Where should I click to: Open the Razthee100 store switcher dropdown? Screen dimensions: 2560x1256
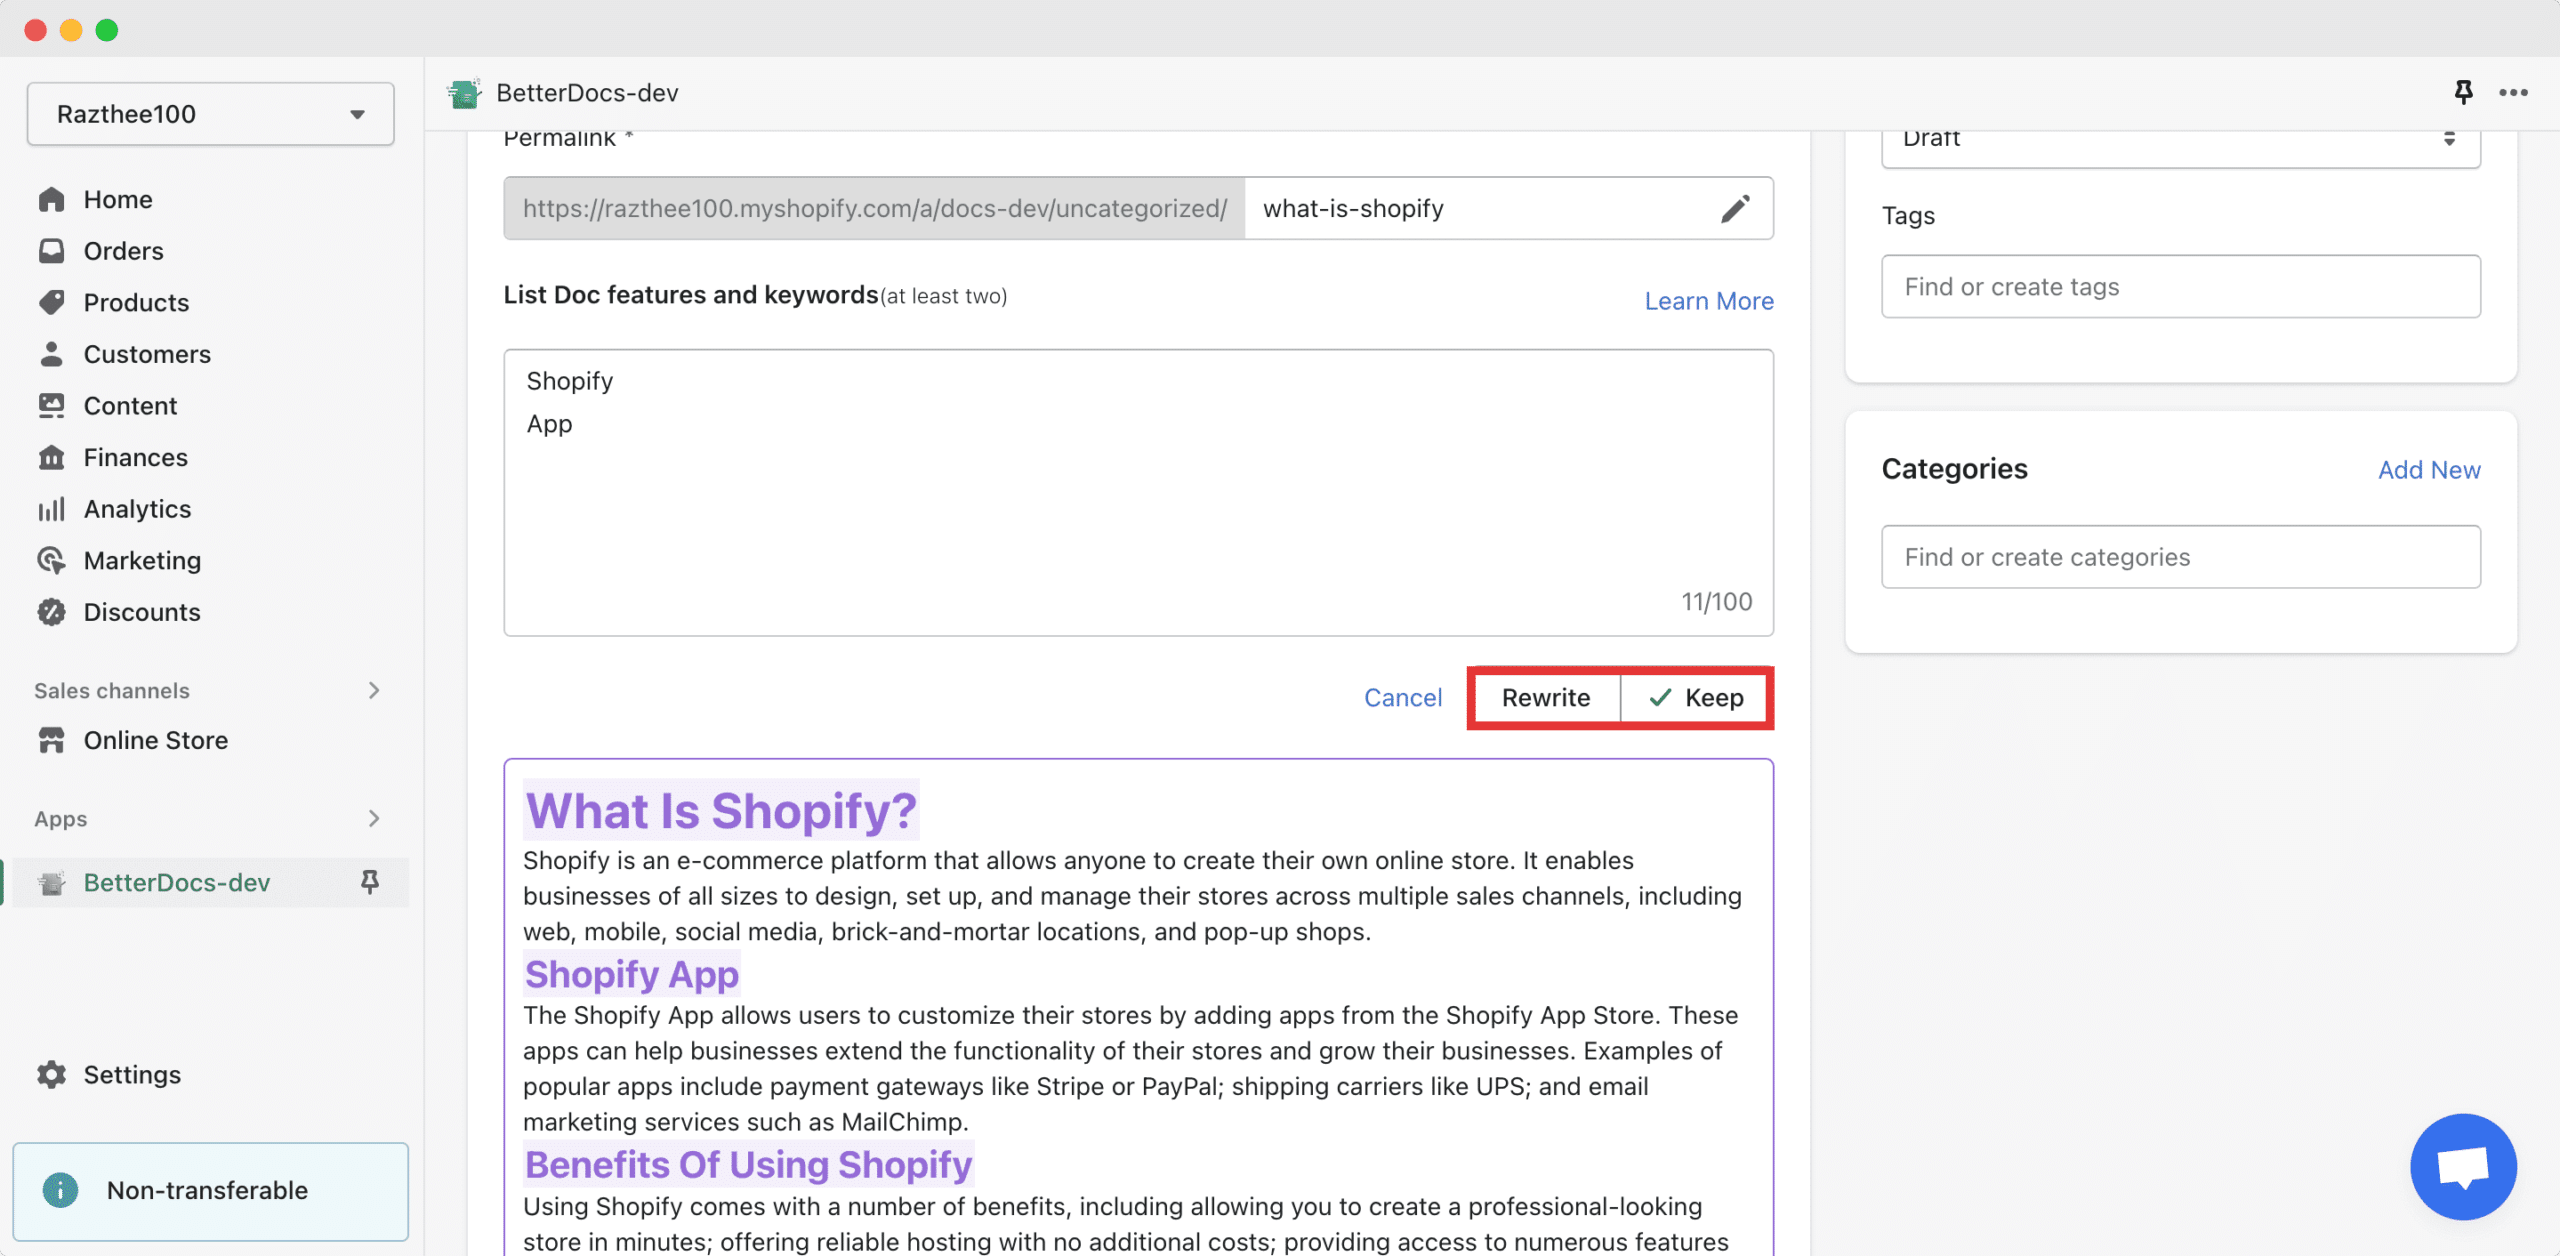point(210,114)
